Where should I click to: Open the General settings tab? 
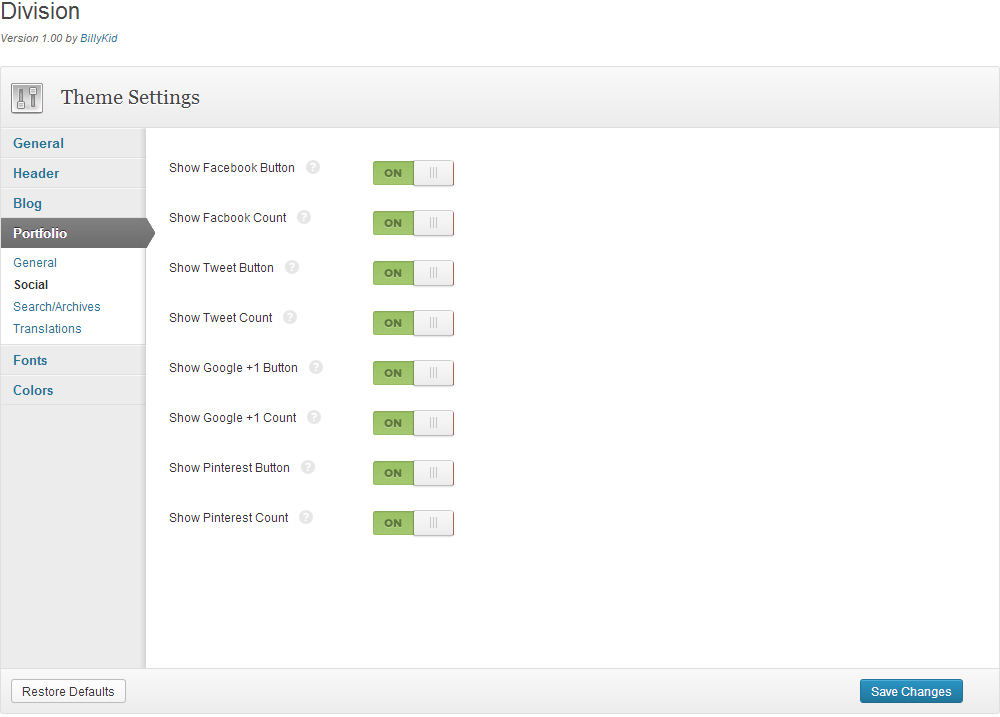[73, 144]
